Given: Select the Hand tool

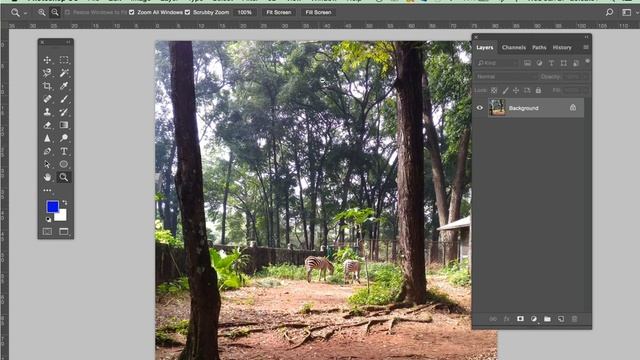Looking at the screenshot, I should click(x=47, y=177).
